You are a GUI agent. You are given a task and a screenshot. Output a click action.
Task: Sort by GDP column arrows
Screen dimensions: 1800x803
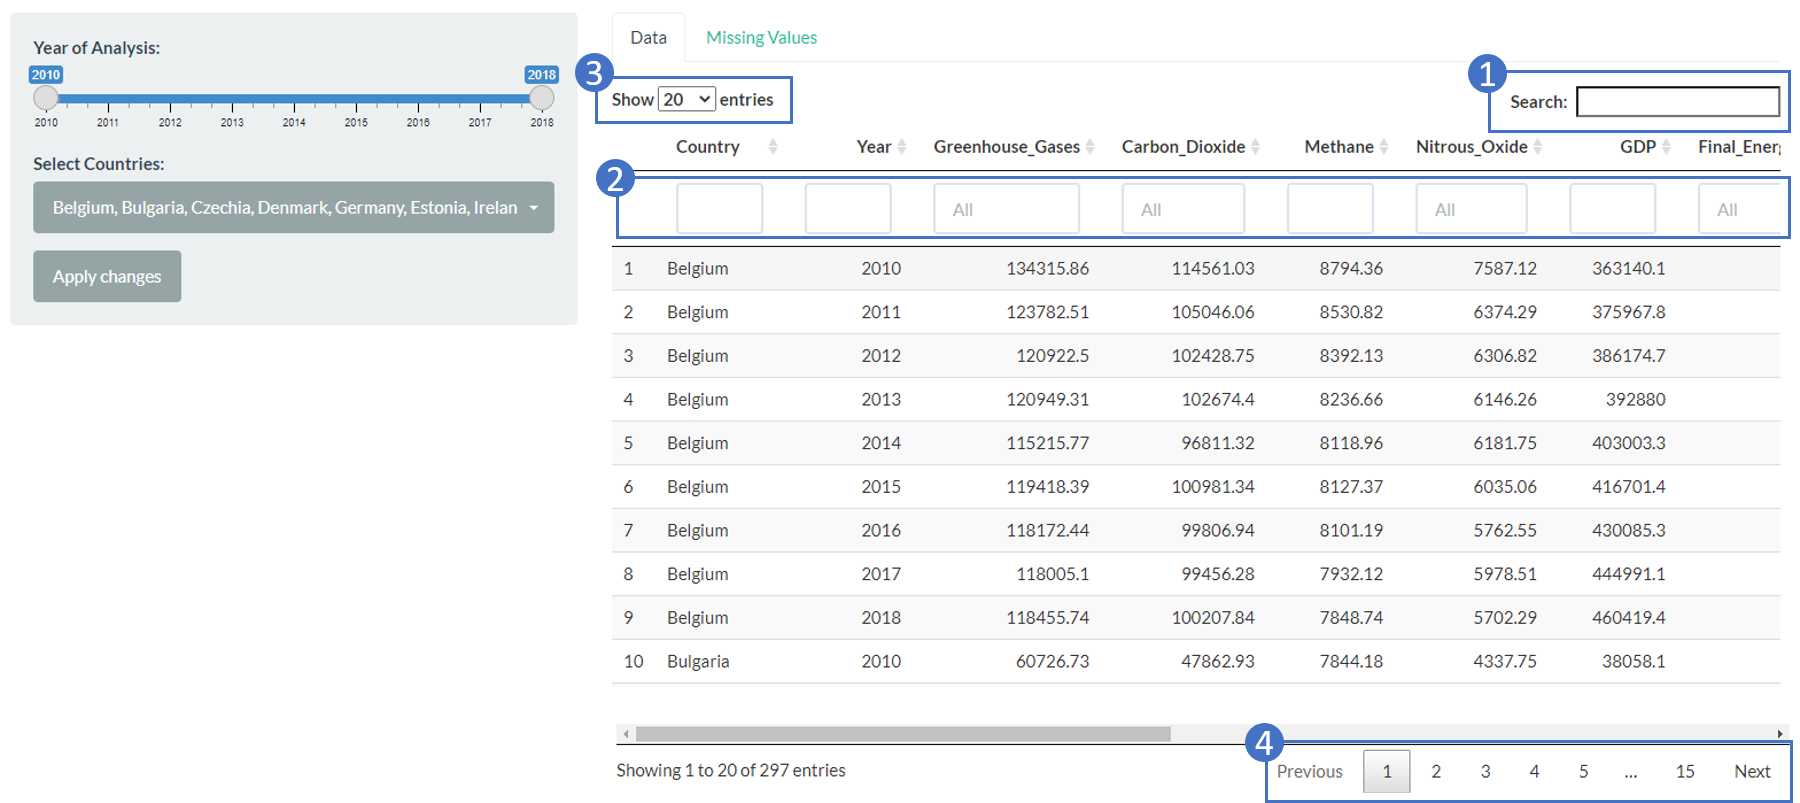pyautogui.click(x=1666, y=147)
